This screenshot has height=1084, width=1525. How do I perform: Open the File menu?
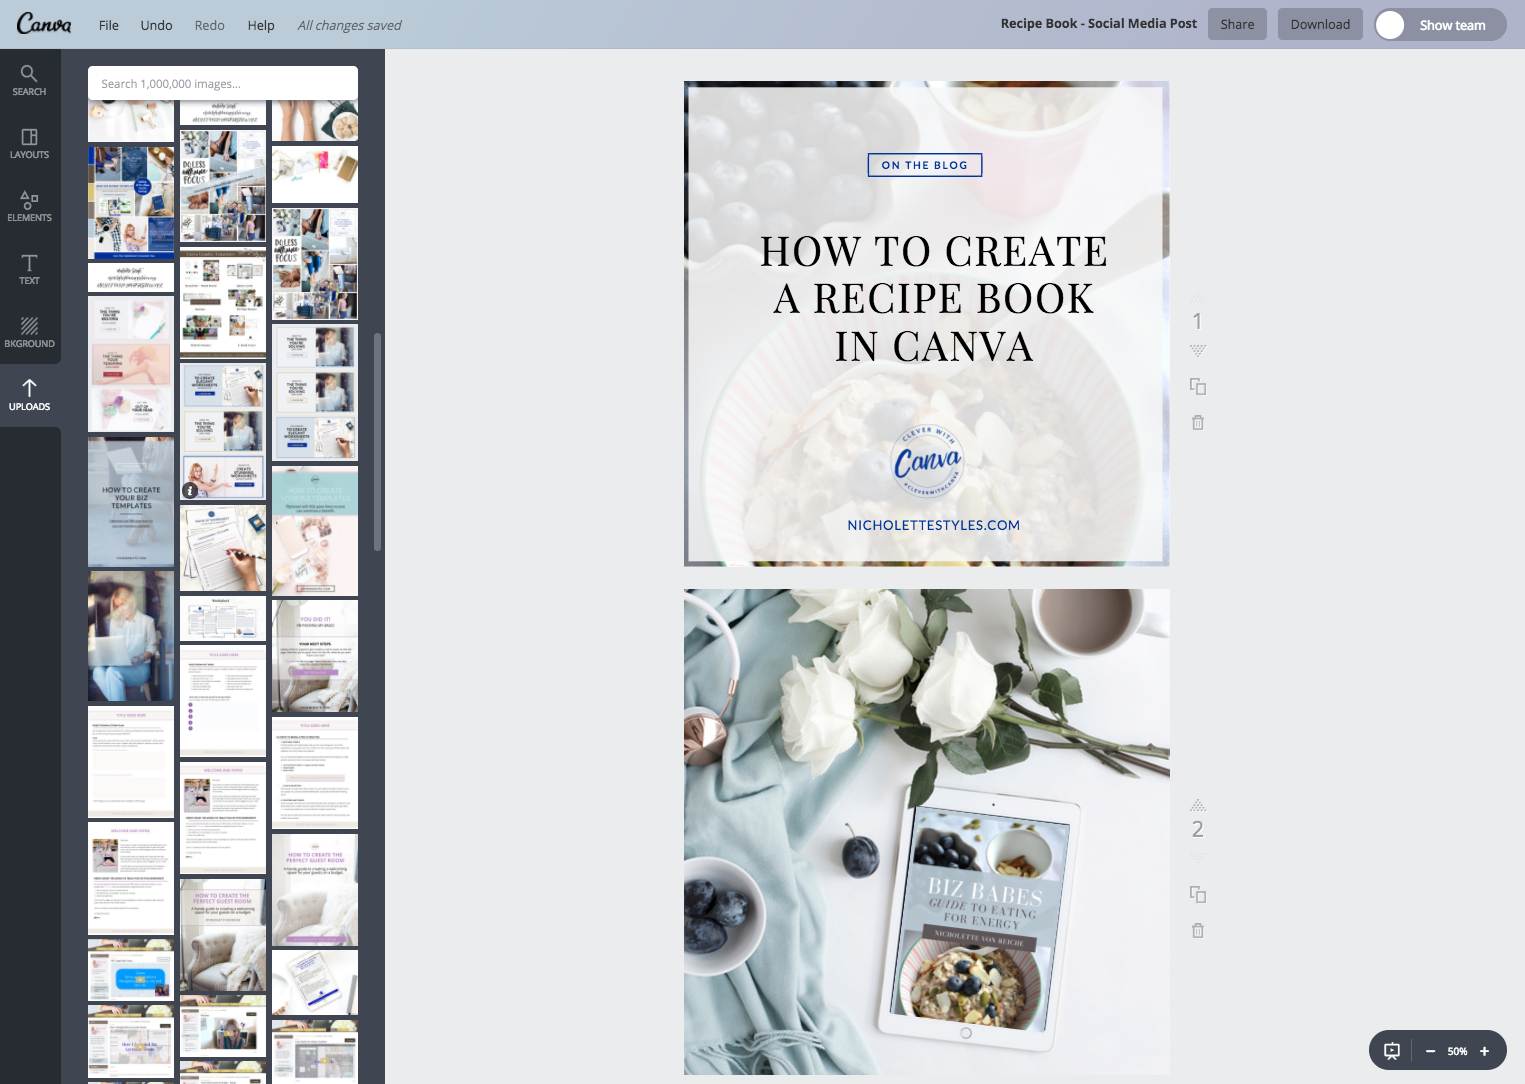pyautogui.click(x=109, y=25)
